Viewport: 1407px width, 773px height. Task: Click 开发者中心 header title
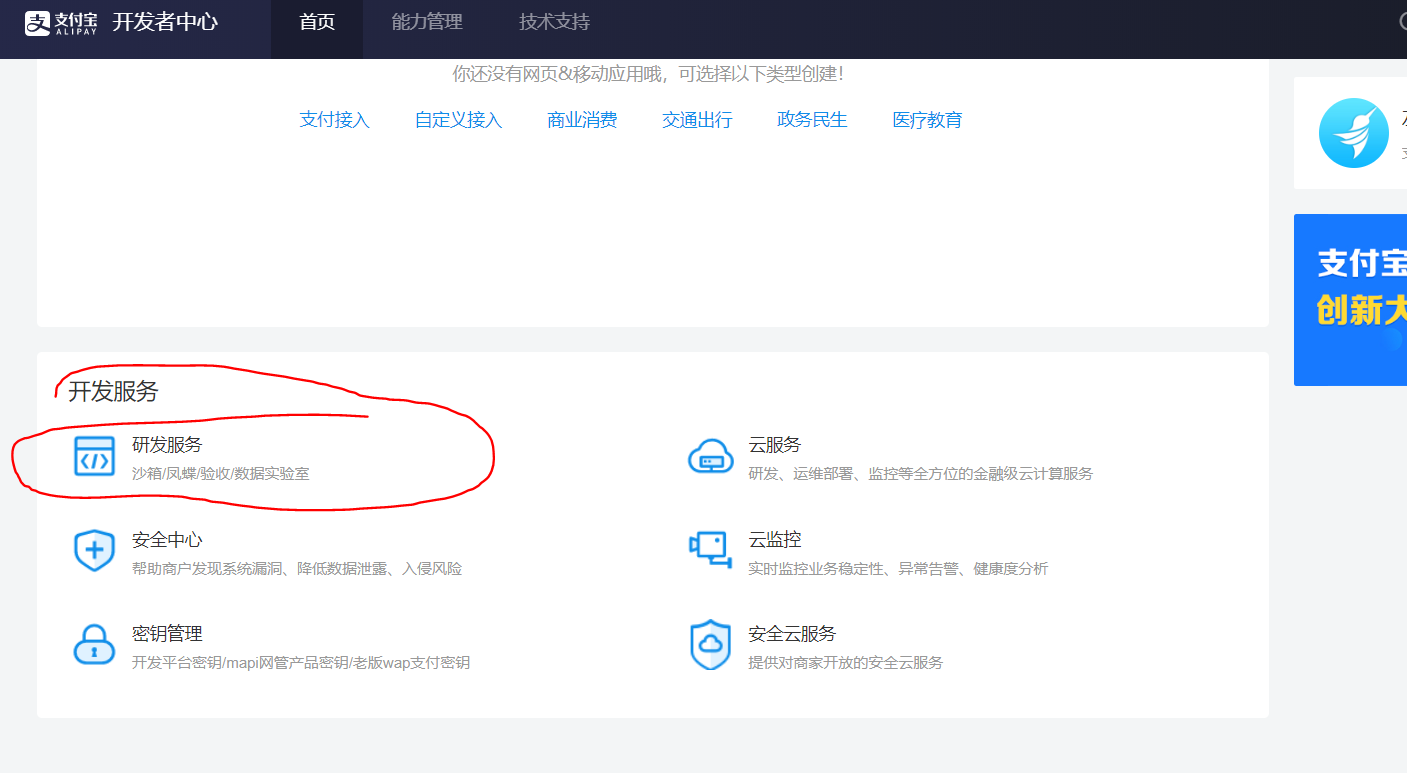[165, 22]
